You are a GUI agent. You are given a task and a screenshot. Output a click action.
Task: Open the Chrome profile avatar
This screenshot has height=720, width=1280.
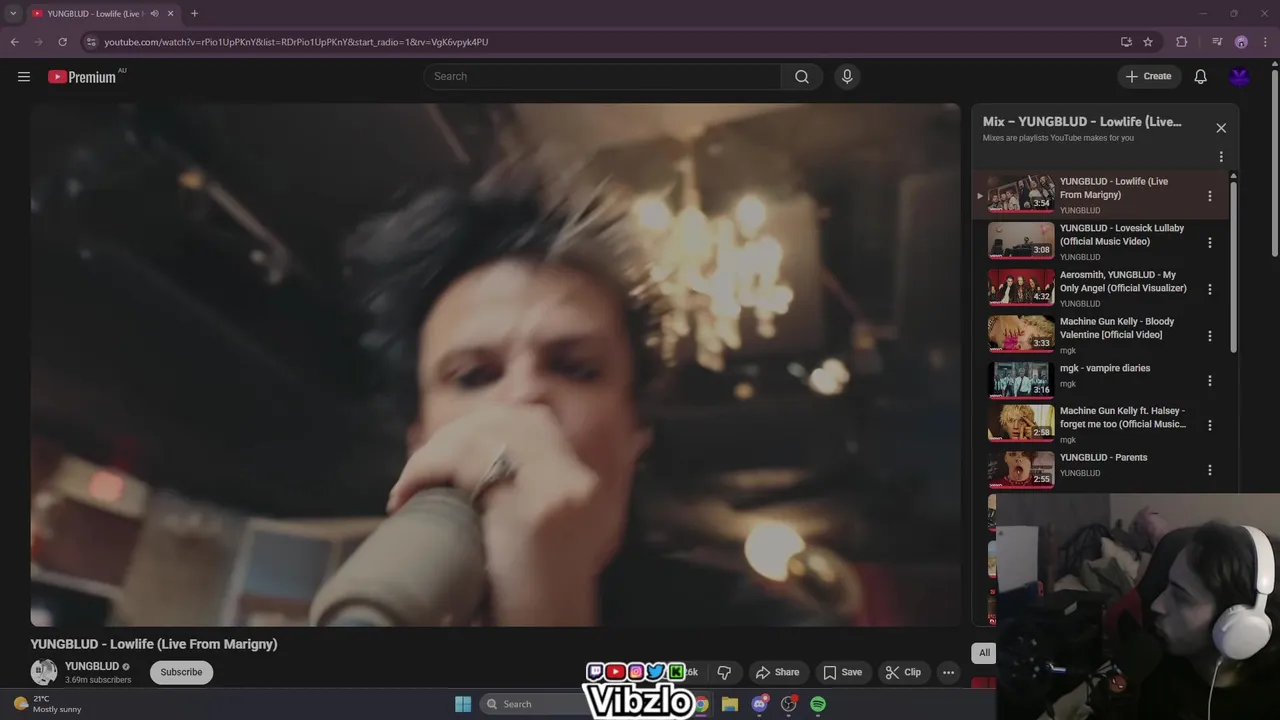[1241, 42]
